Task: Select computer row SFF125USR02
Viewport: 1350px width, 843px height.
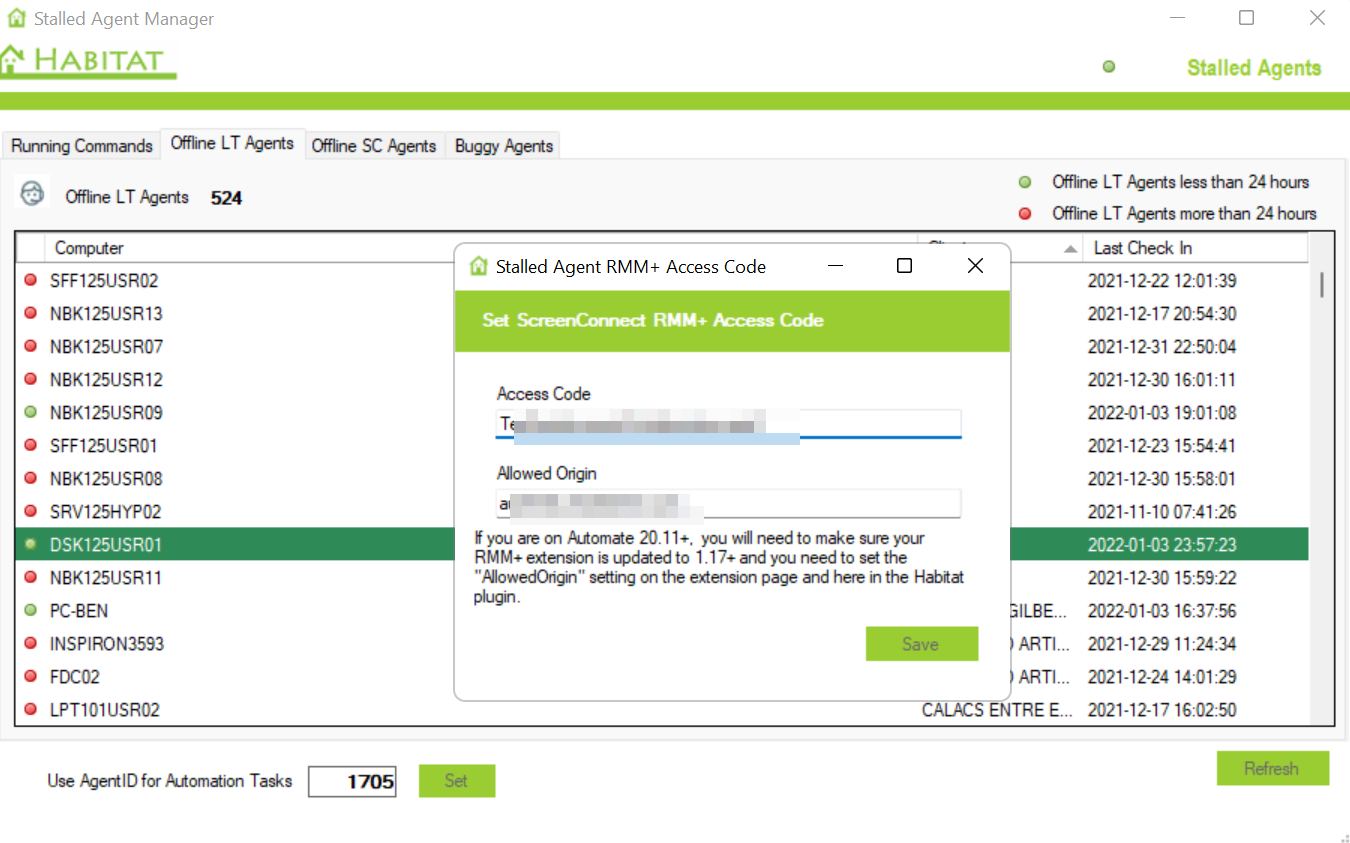Action: tap(104, 281)
